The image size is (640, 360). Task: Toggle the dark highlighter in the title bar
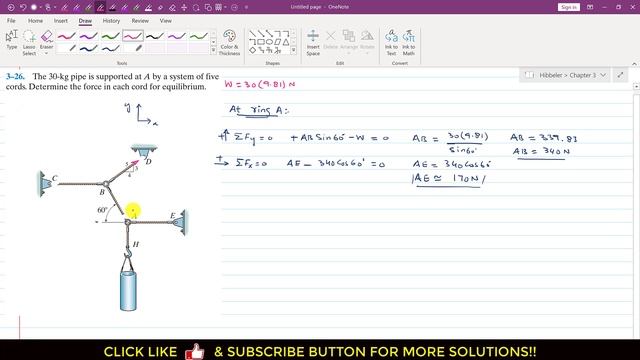tap(113, 7)
